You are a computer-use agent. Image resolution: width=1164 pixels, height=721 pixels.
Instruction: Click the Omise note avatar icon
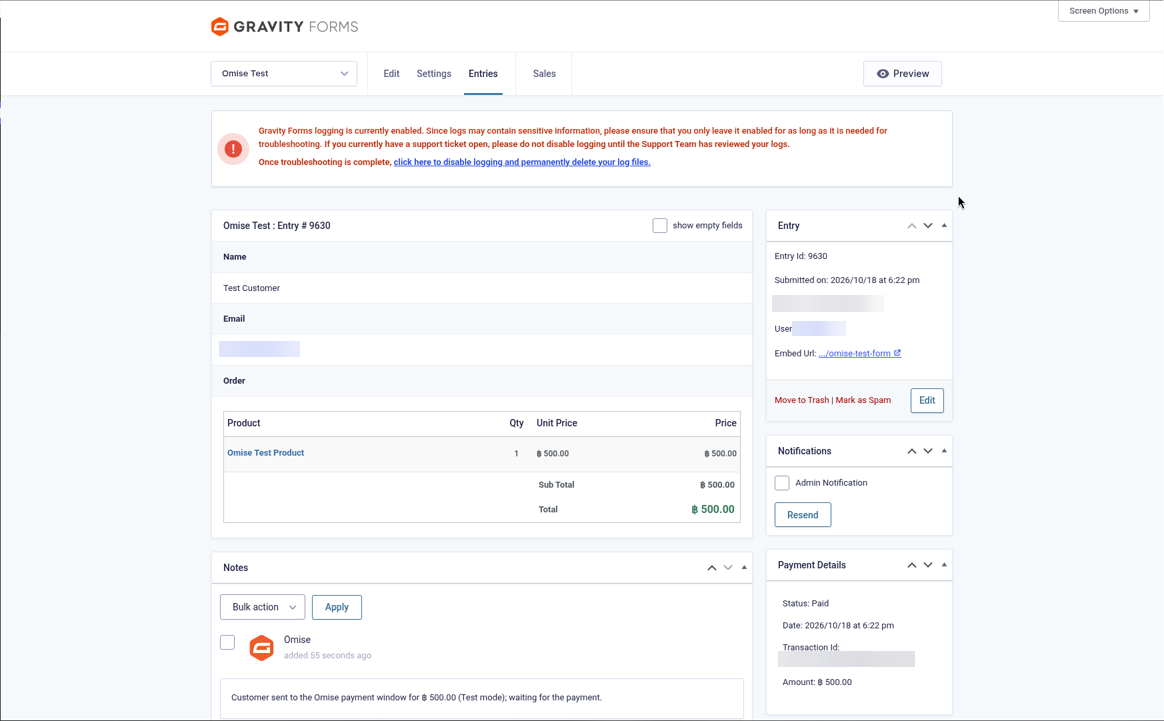261,647
